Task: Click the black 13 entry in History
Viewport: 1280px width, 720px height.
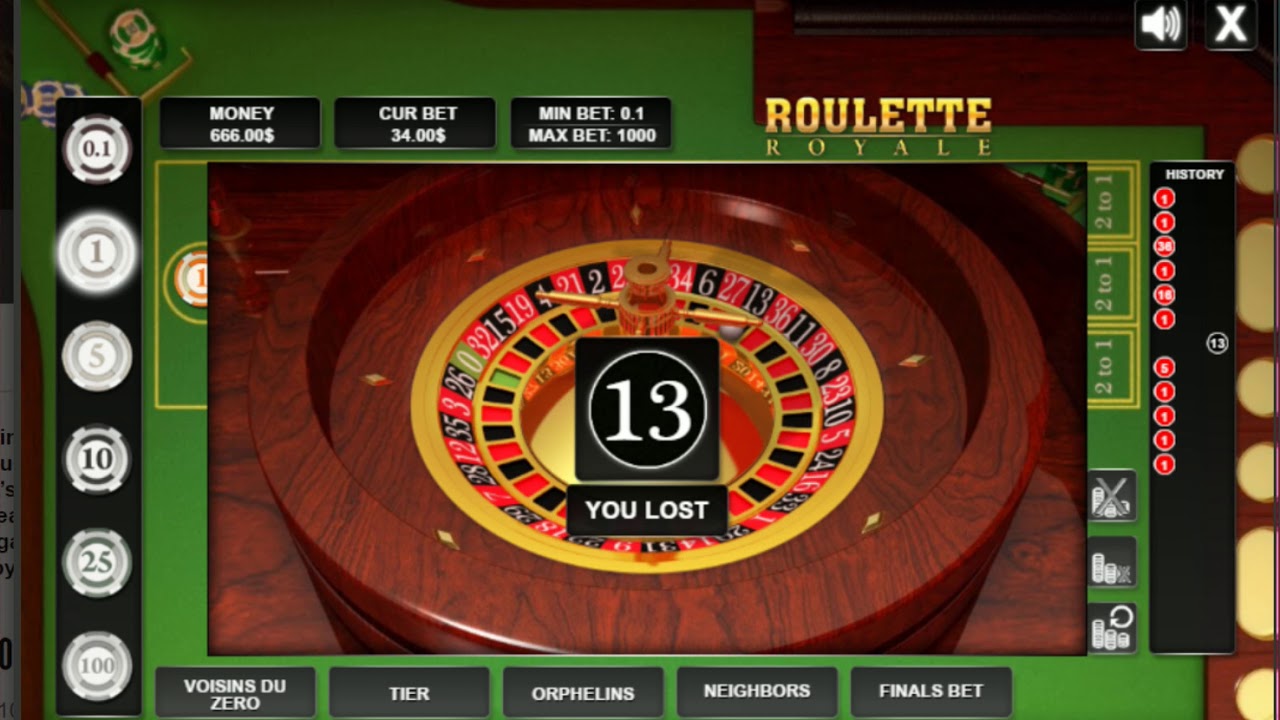Action: 1217,344
